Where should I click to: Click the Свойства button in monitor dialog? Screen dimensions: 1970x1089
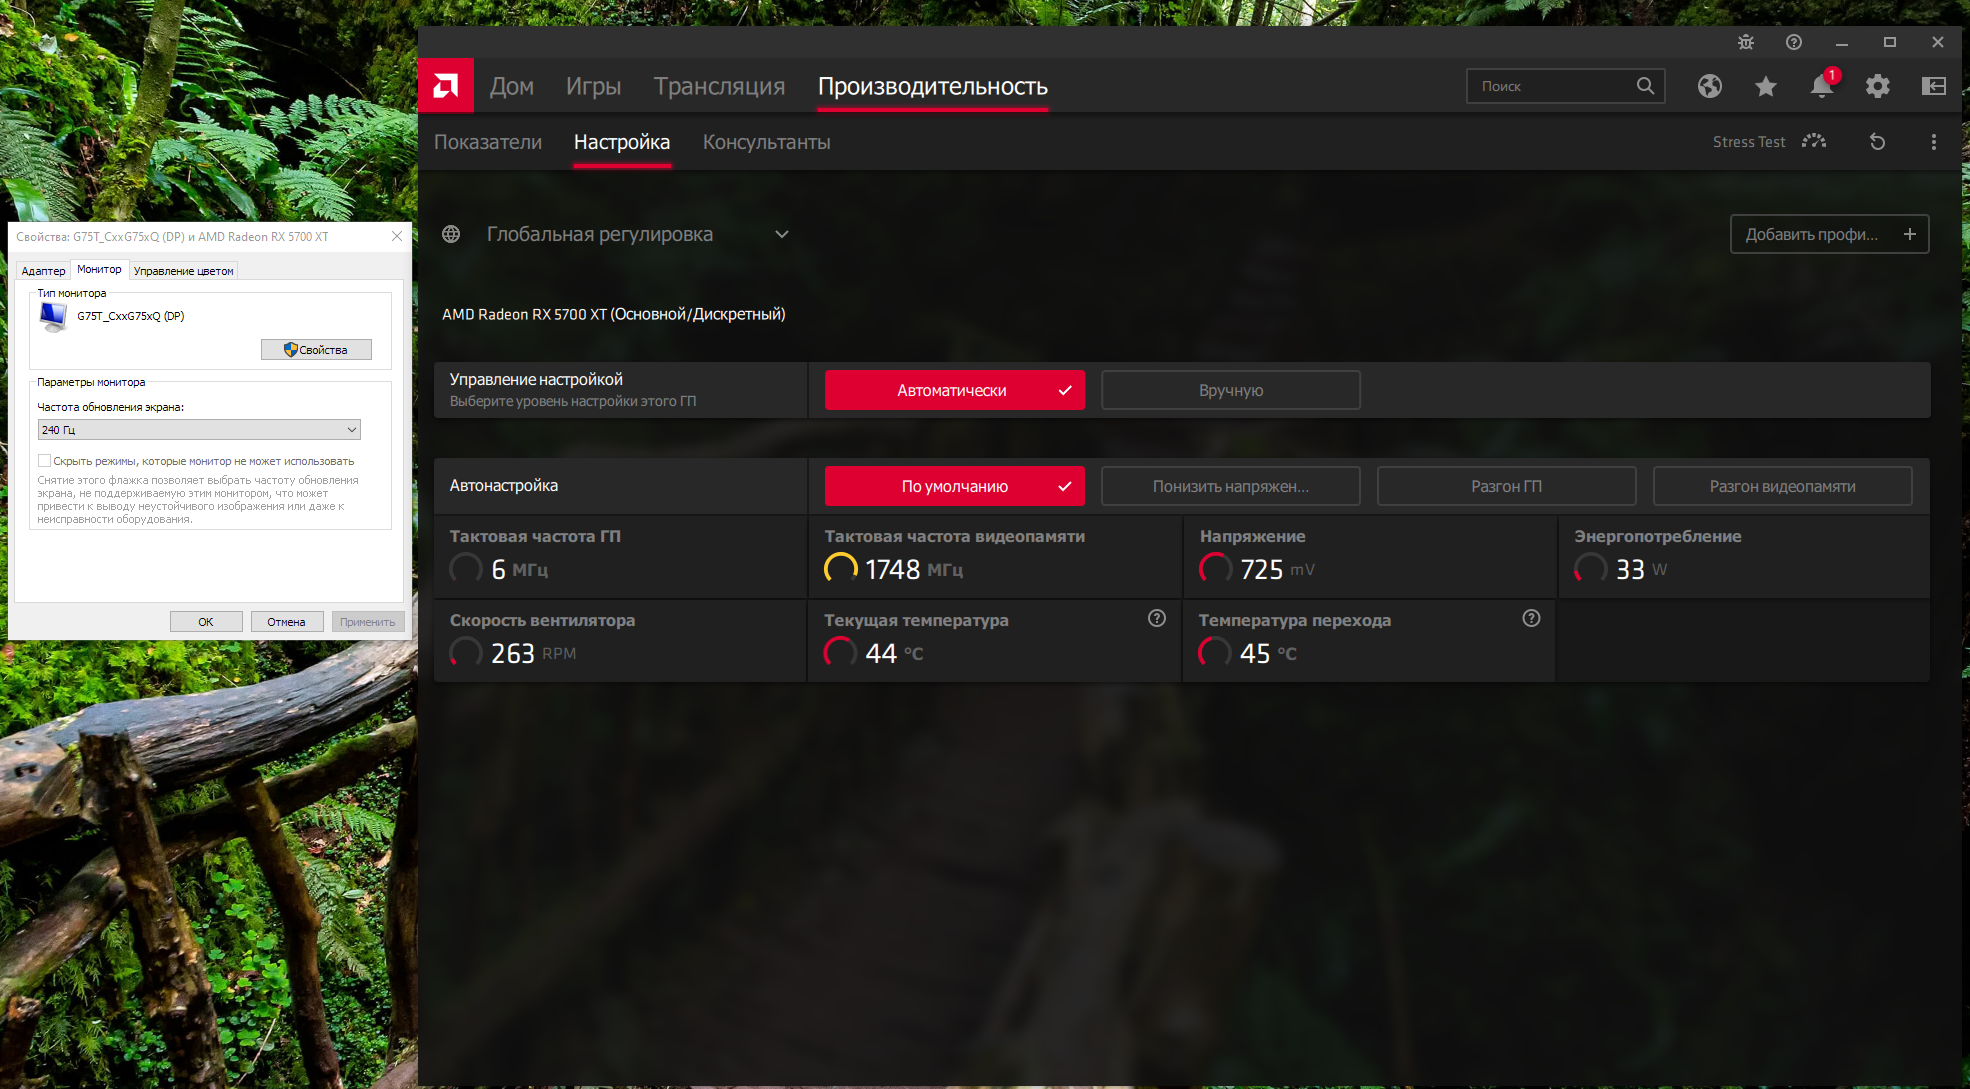tap(316, 350)
